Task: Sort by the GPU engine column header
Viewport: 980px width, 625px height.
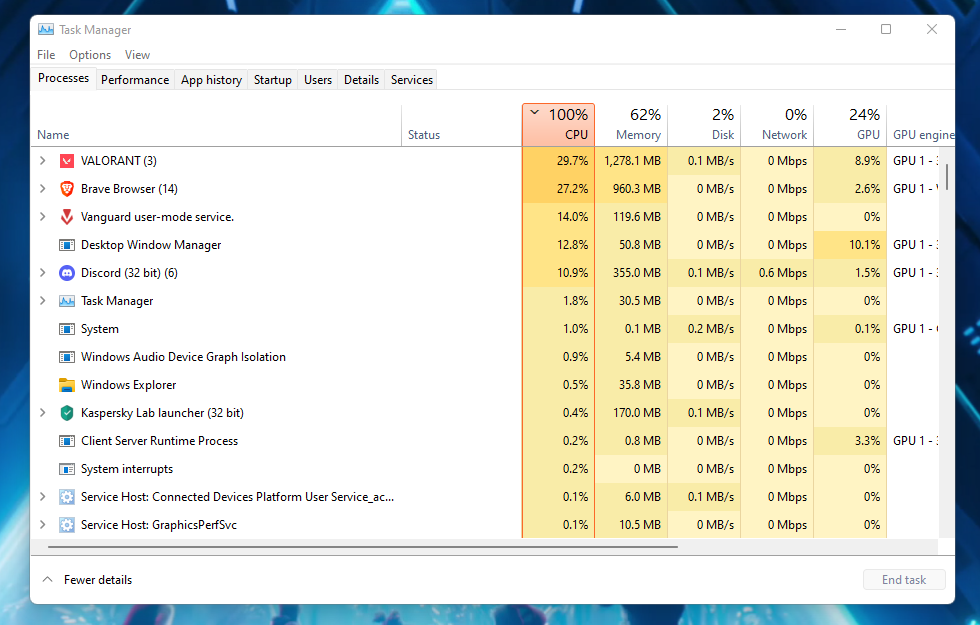Action: (x=921, y=125)
